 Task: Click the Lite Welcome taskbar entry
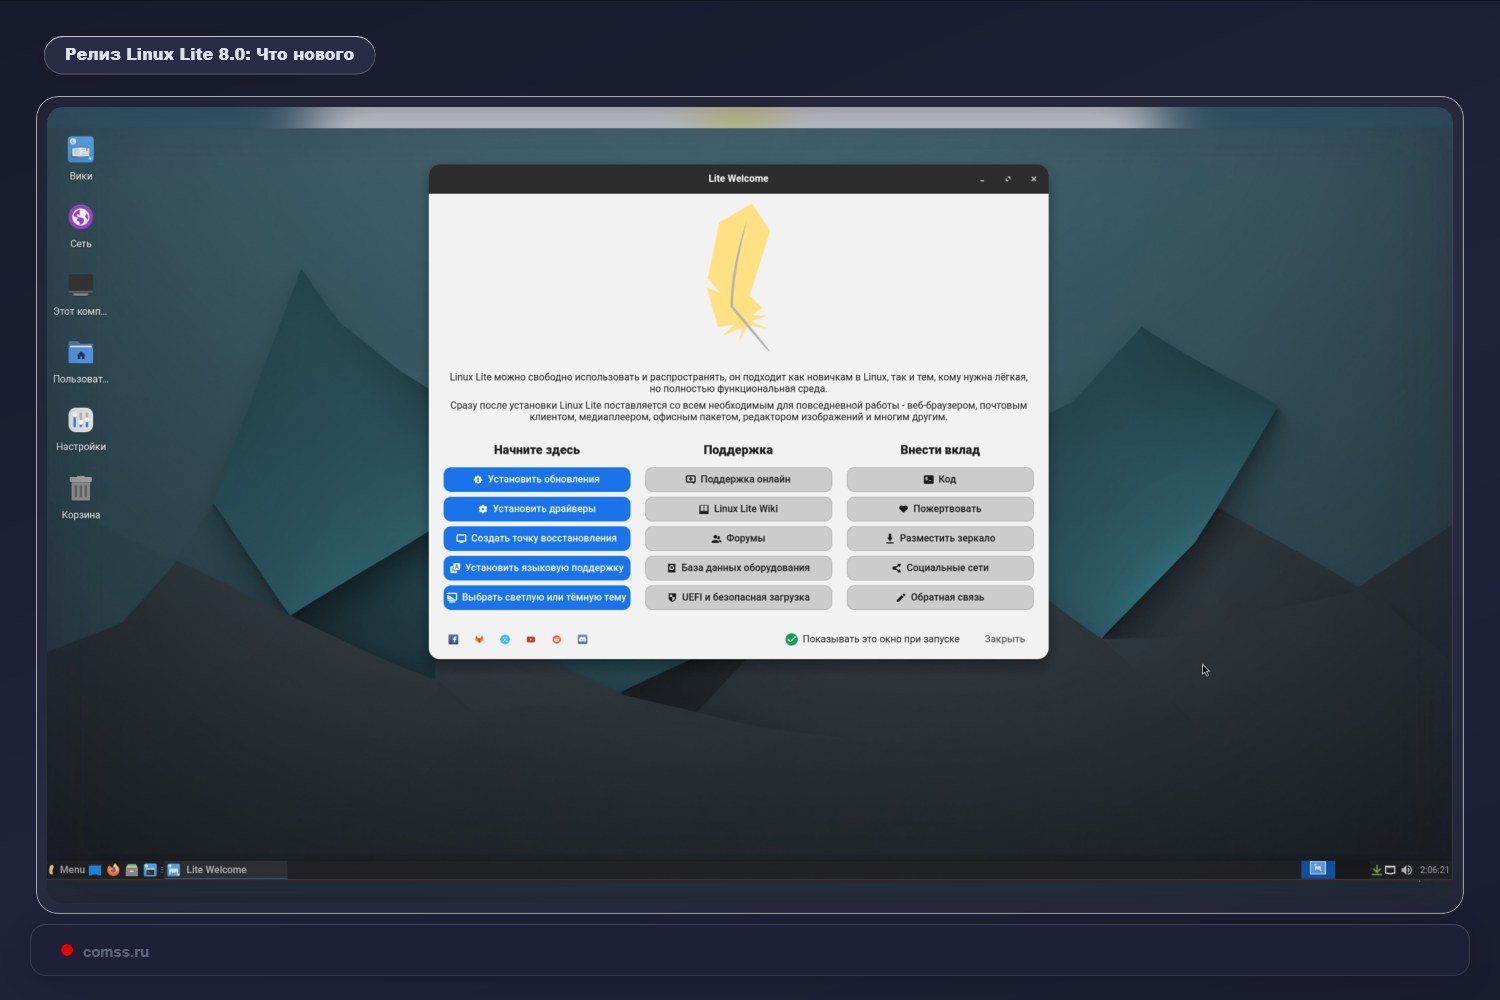coord(227,870)
